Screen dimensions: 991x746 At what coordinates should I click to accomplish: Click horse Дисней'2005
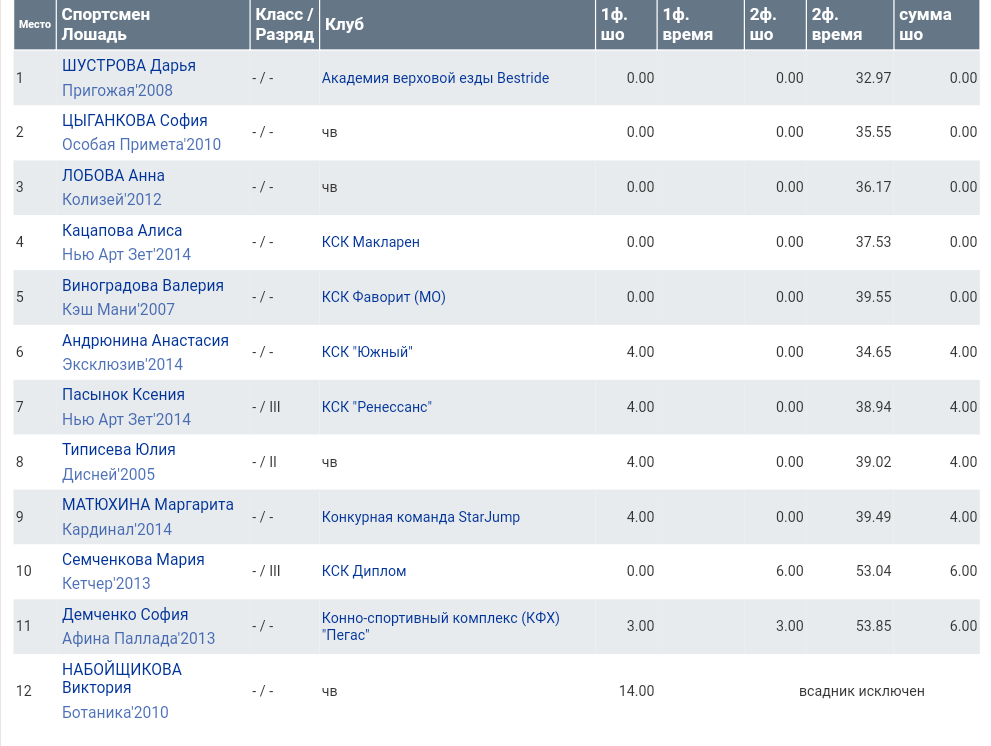click(x=108, y=475)
